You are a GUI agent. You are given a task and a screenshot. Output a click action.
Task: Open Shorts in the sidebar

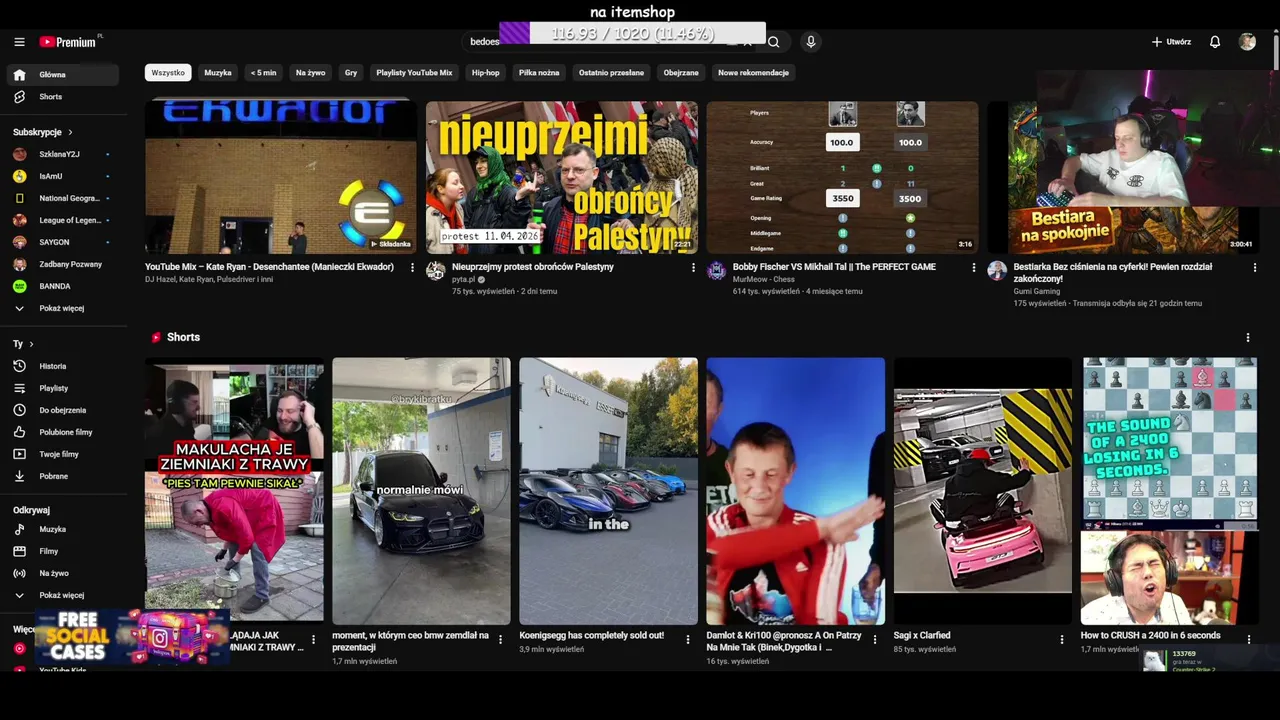click(x=63, y=97)
